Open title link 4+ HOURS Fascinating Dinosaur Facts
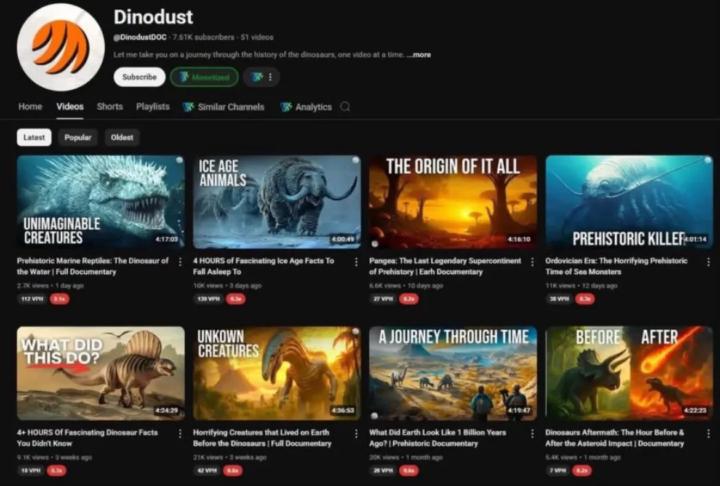Image resolution: width=720 pixels, height=486 pixels. (87, 438)
